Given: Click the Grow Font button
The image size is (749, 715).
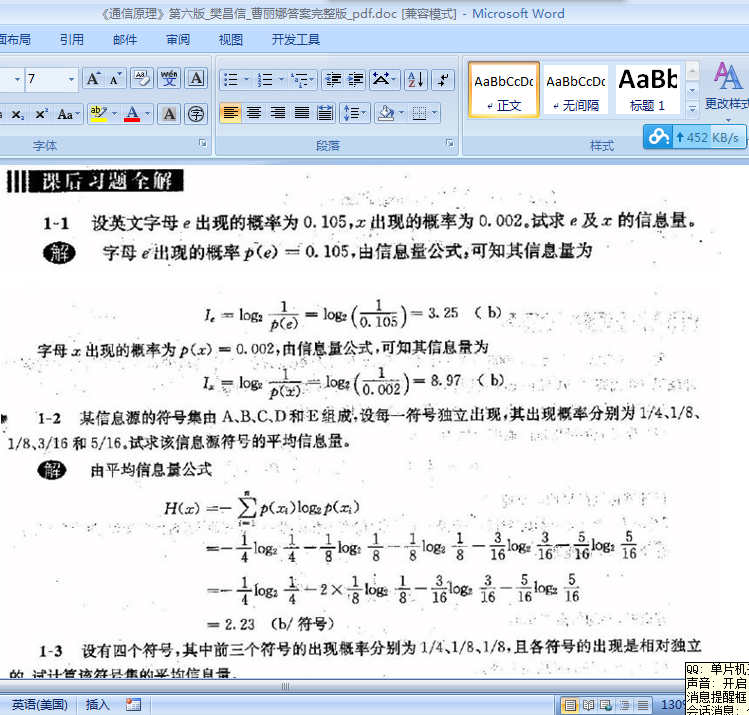Looking at the screenshot, I should pyautogui.click(x=93, y=79).
